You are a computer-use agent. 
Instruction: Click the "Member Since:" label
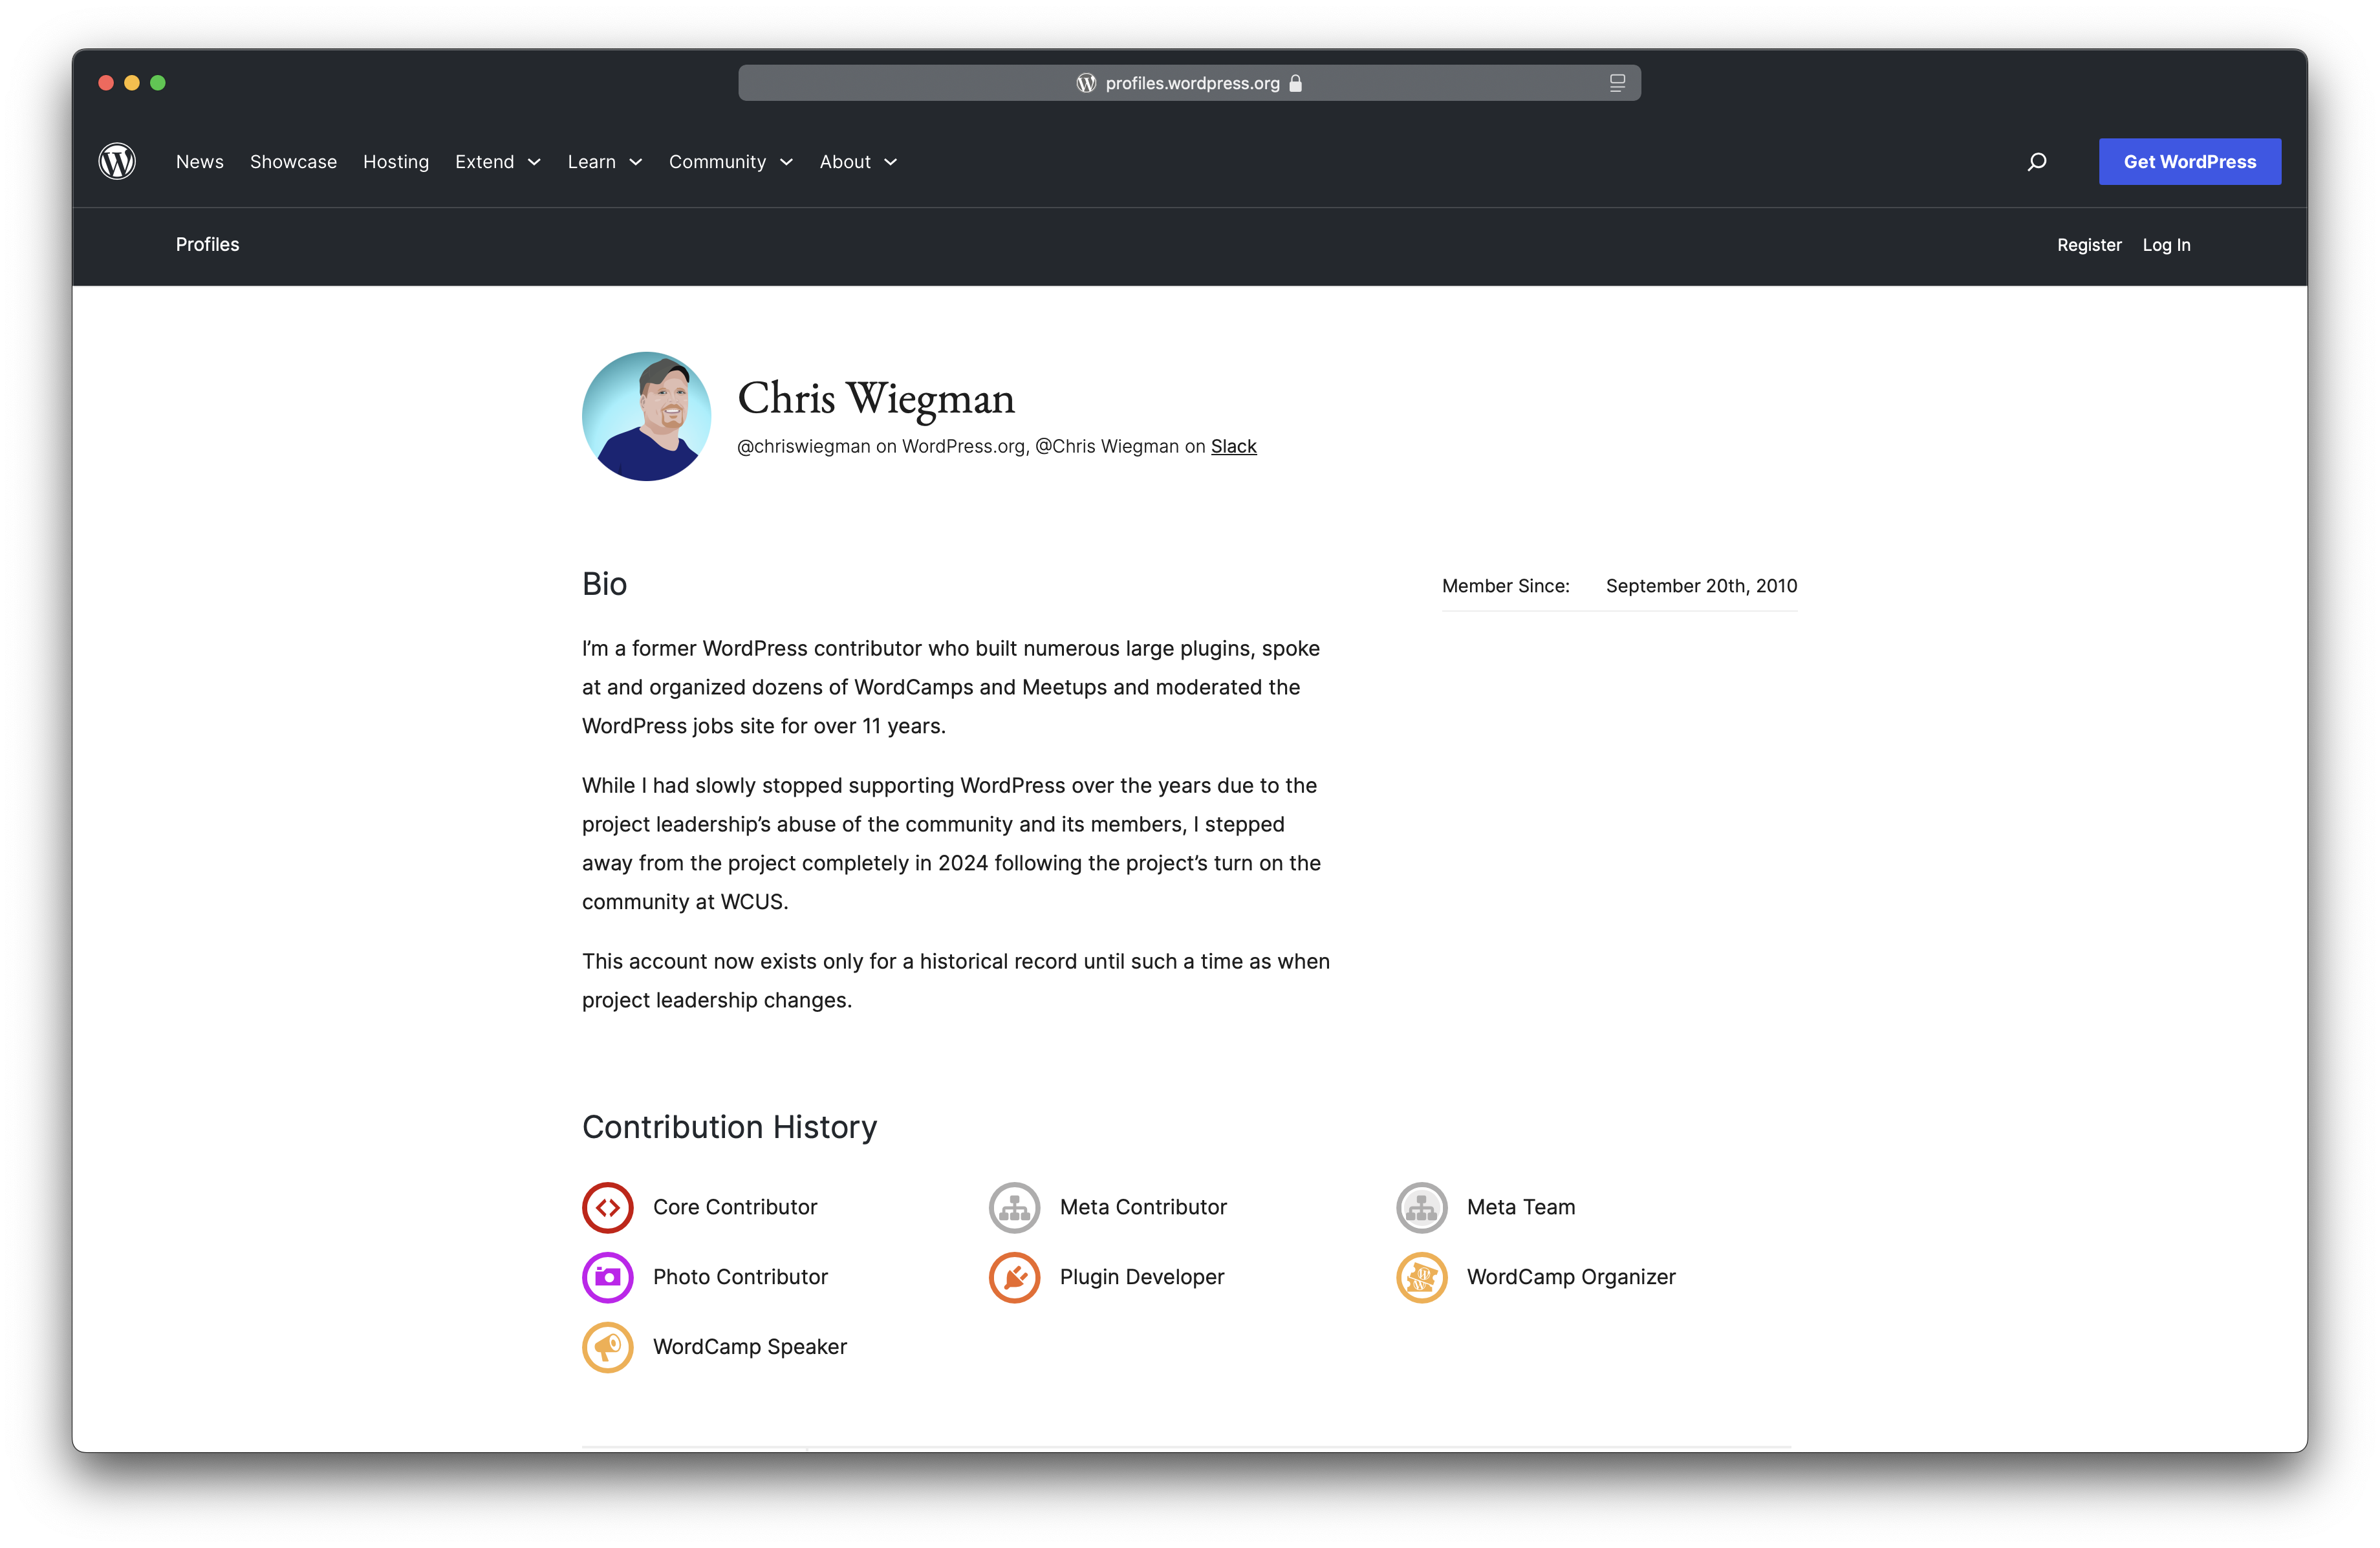(1506, 586)
